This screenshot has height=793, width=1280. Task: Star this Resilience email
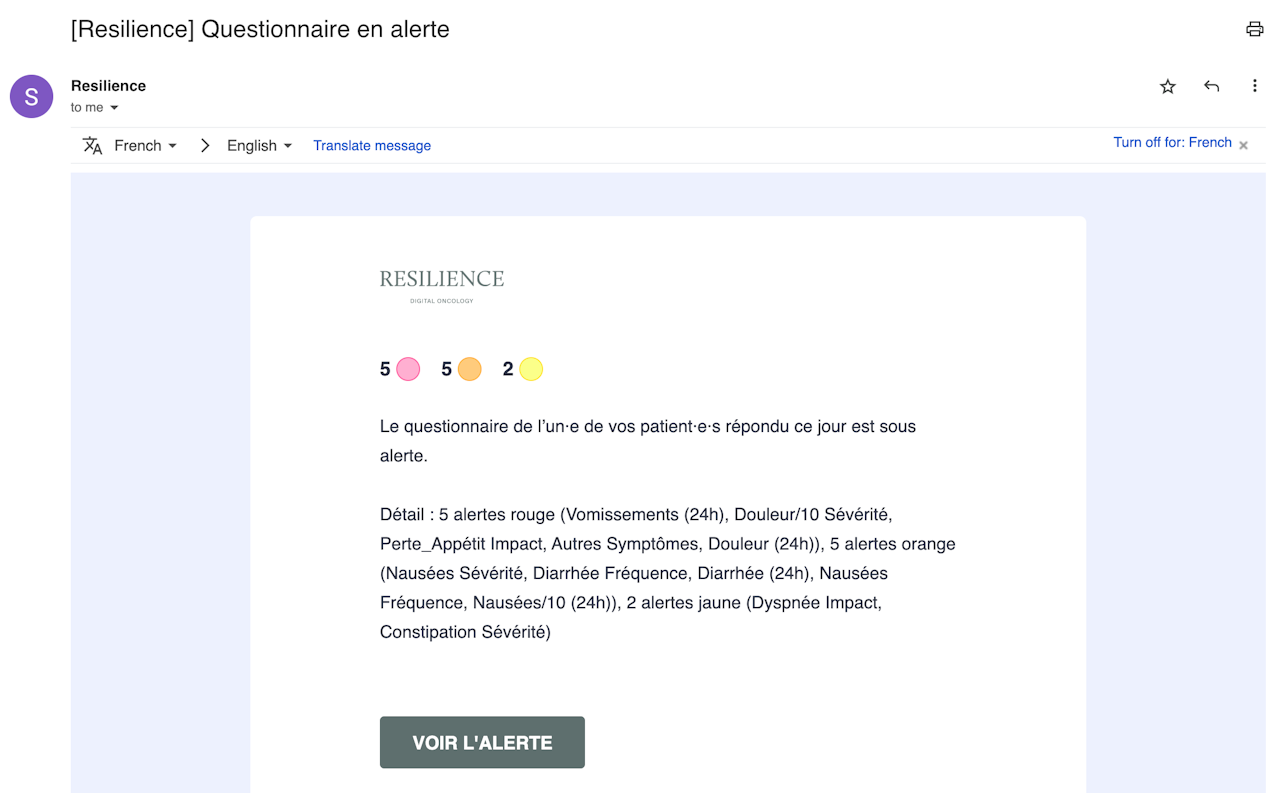(x=1167, y=87)
